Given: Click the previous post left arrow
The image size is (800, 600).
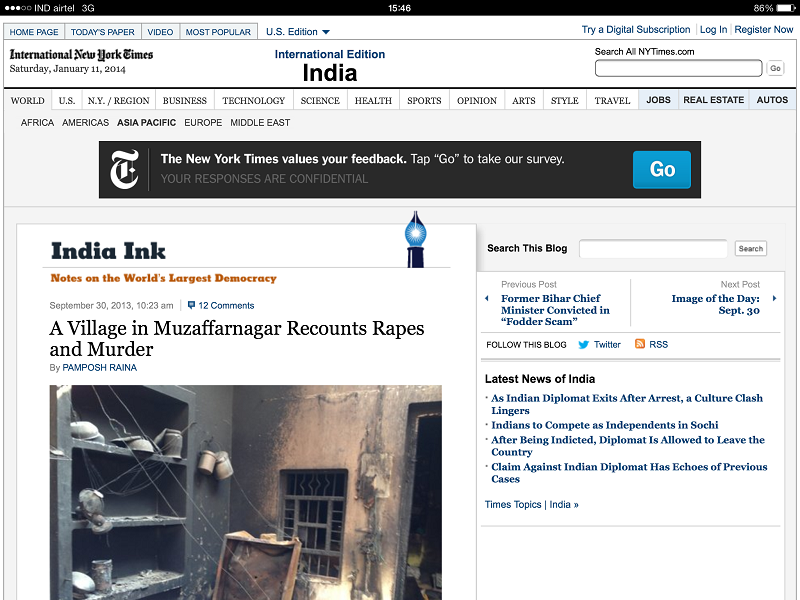Looking at the screenshot, I should [487, 298].
